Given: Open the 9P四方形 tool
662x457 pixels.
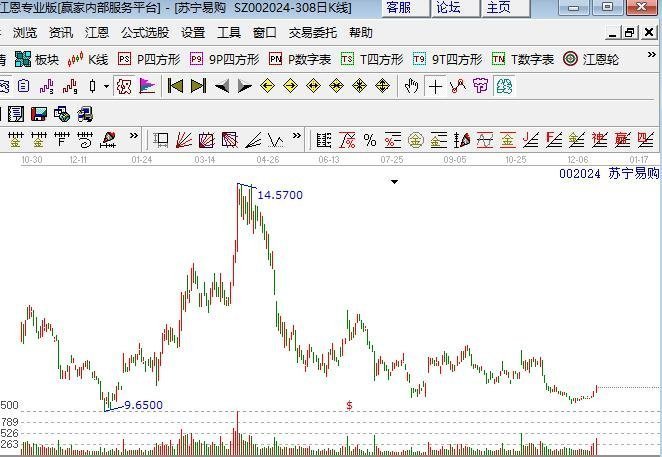Looking at the screenshot, I should [x=224, y=60].
